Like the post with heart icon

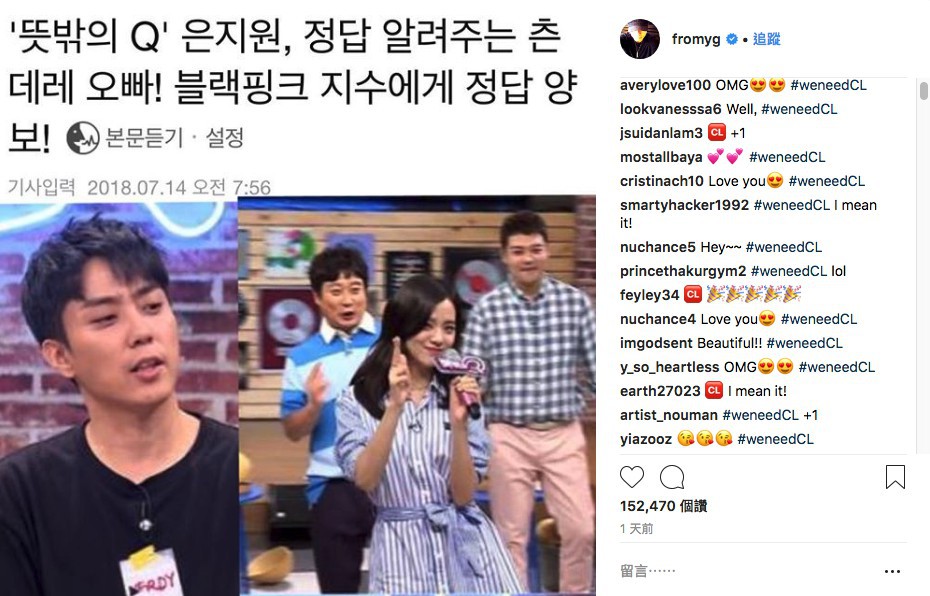pyautogui.click(x=632, y=477)
